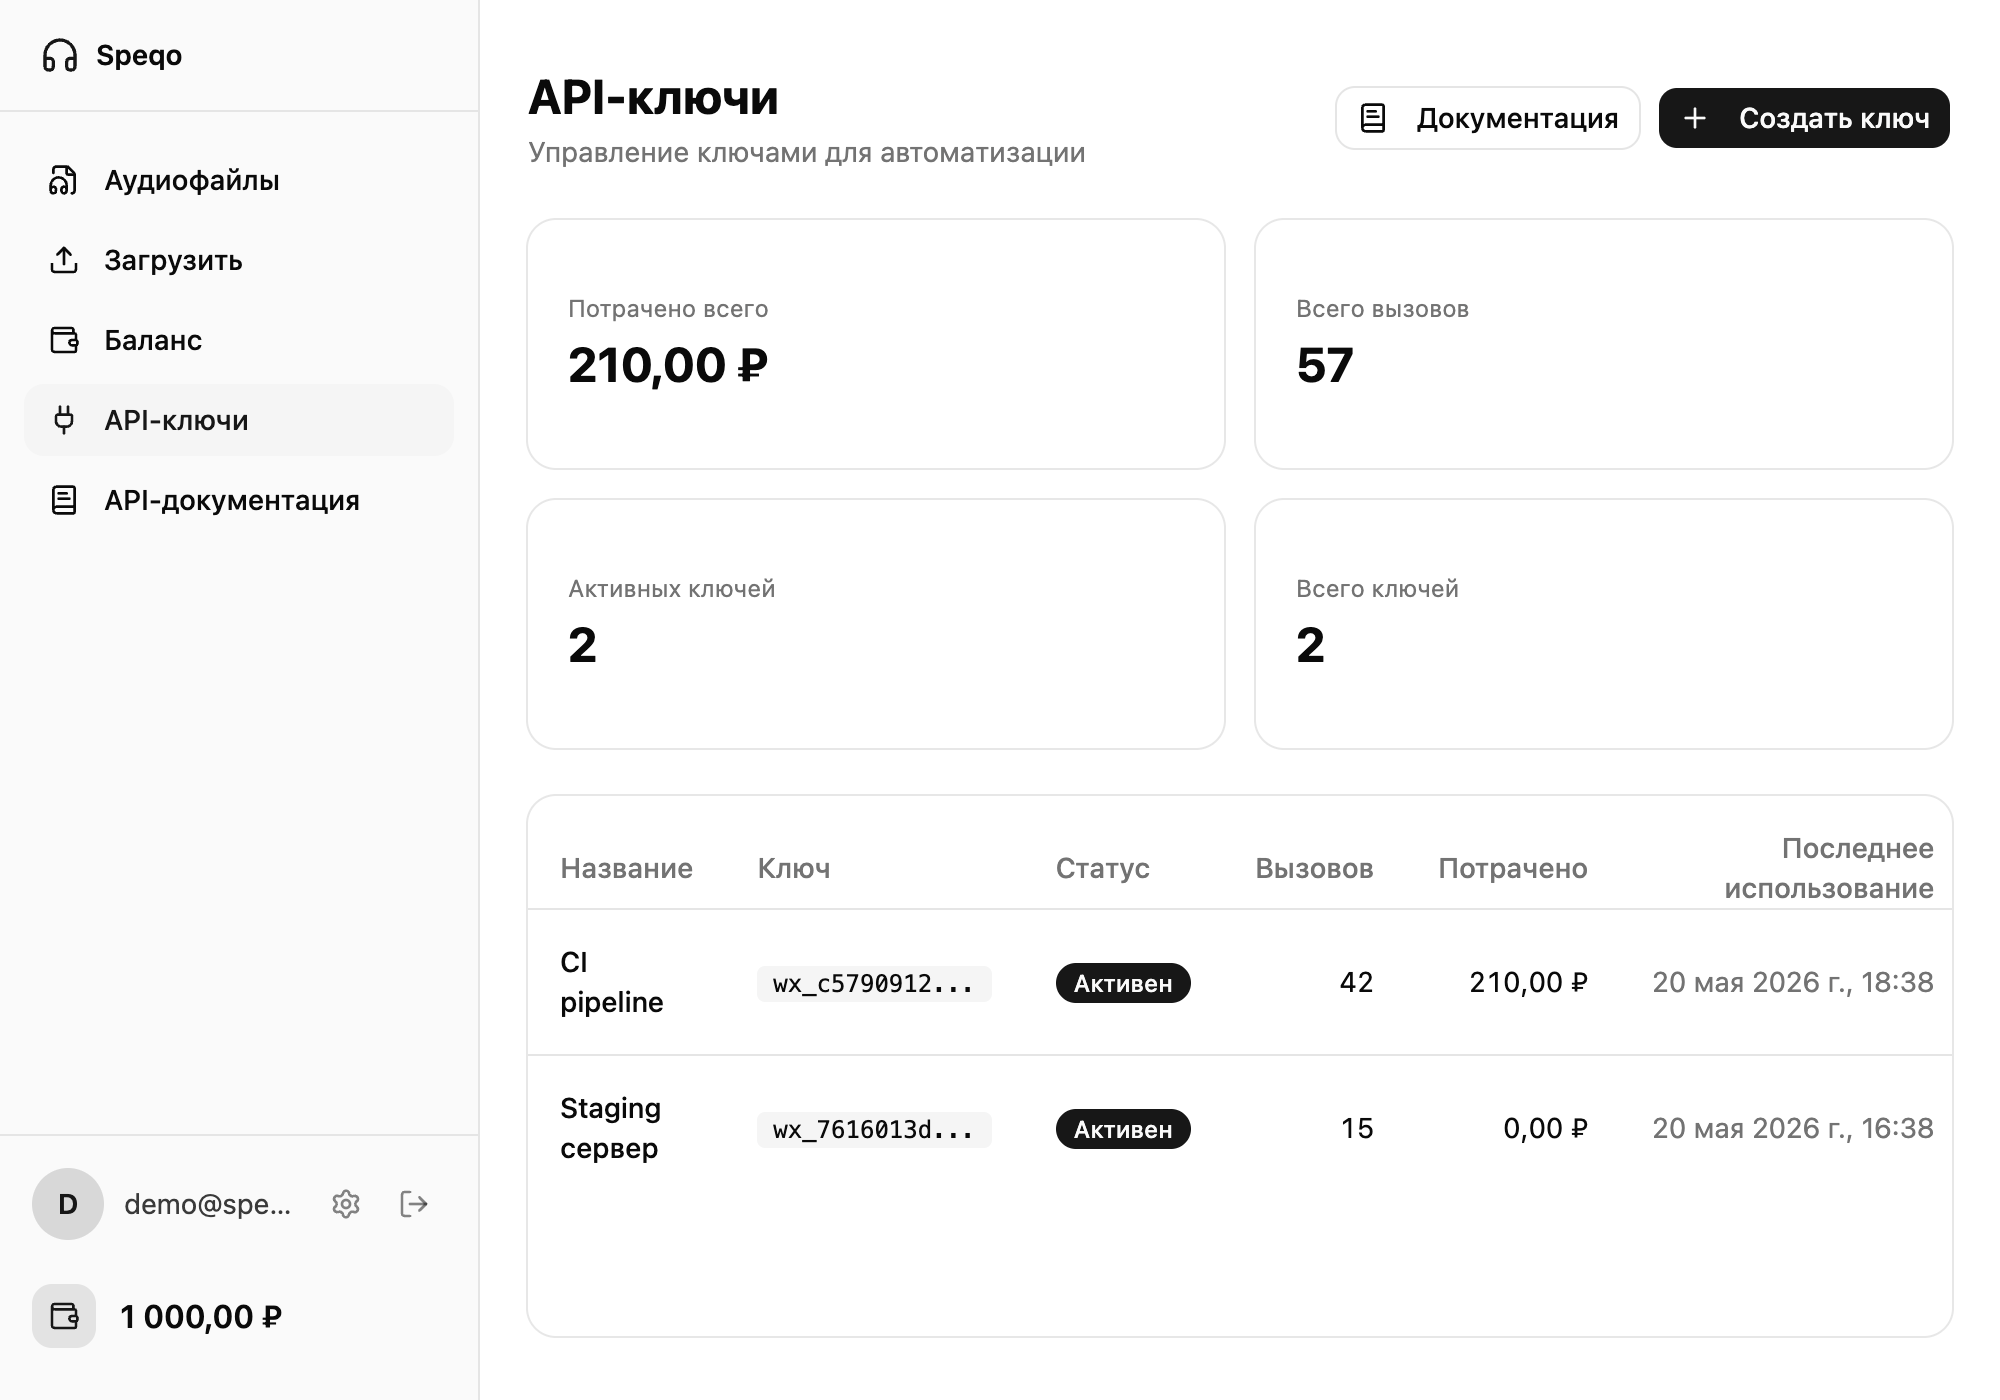Screen dimensions: 2000x1400
Task: Click the Speqo brand name
Action: point(139,55)
